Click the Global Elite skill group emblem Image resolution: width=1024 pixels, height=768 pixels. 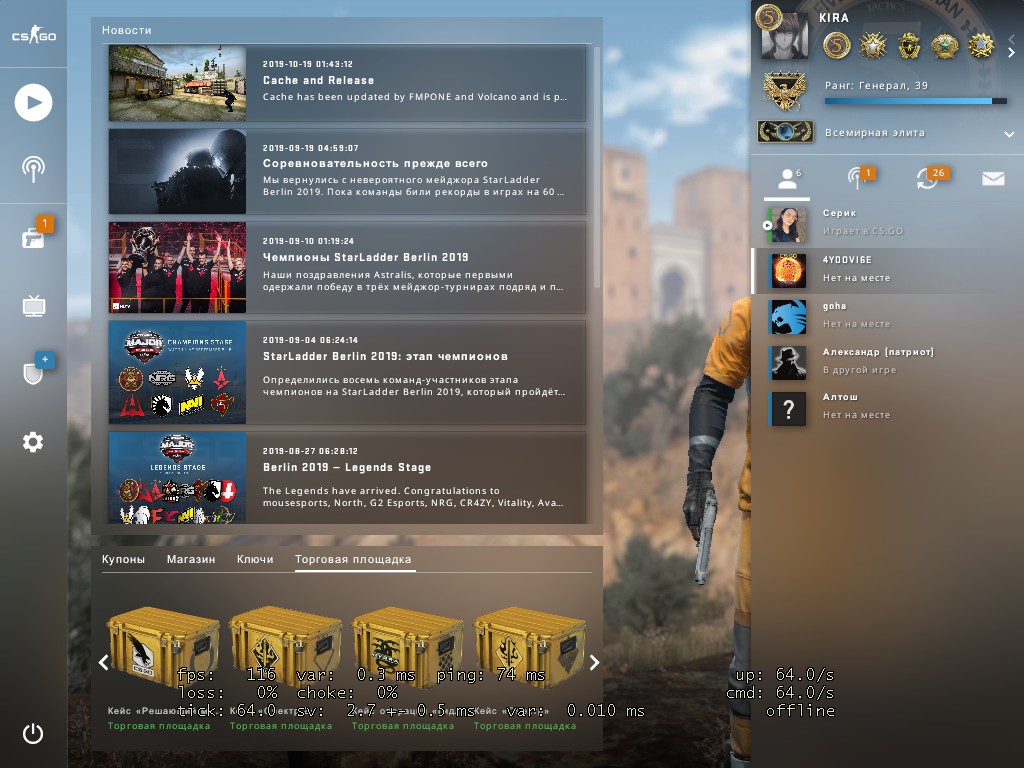(x=785, y=132)
